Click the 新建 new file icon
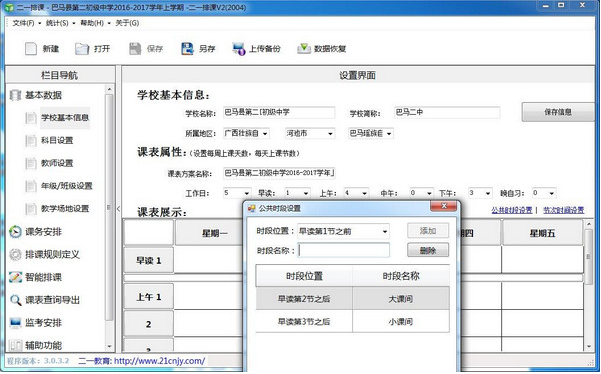Image resolution: width=601 pixels, height=374 pixels. pos(31,49)
